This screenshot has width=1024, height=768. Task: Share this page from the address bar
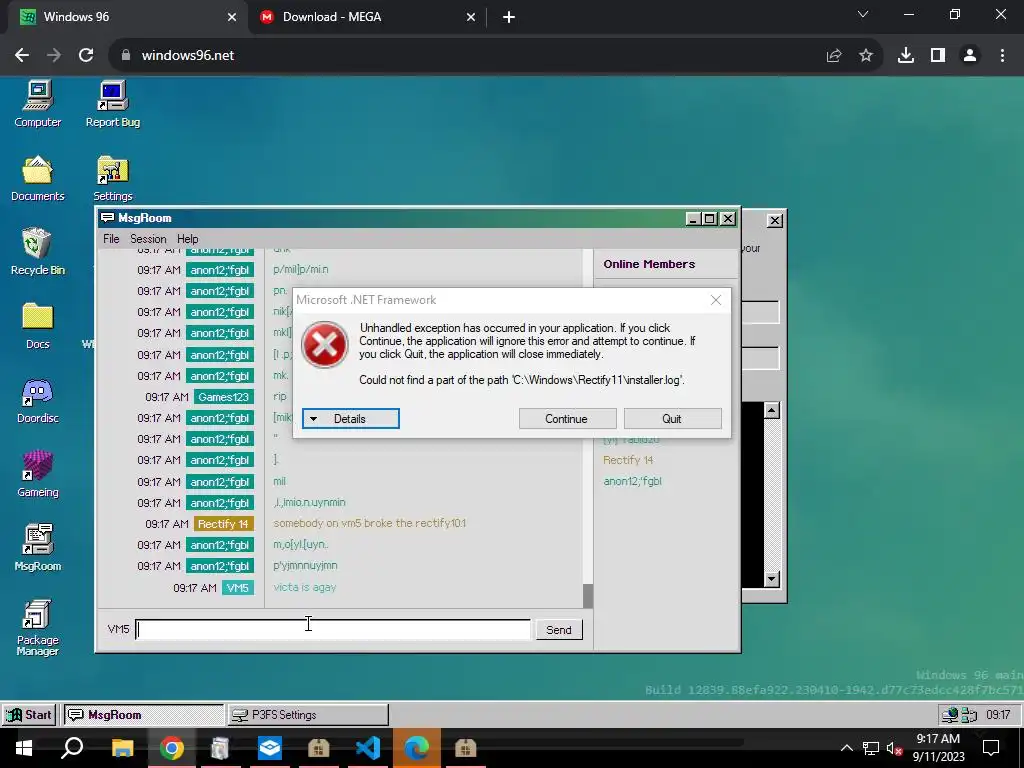pyautogui.click(x=834, y=56)
